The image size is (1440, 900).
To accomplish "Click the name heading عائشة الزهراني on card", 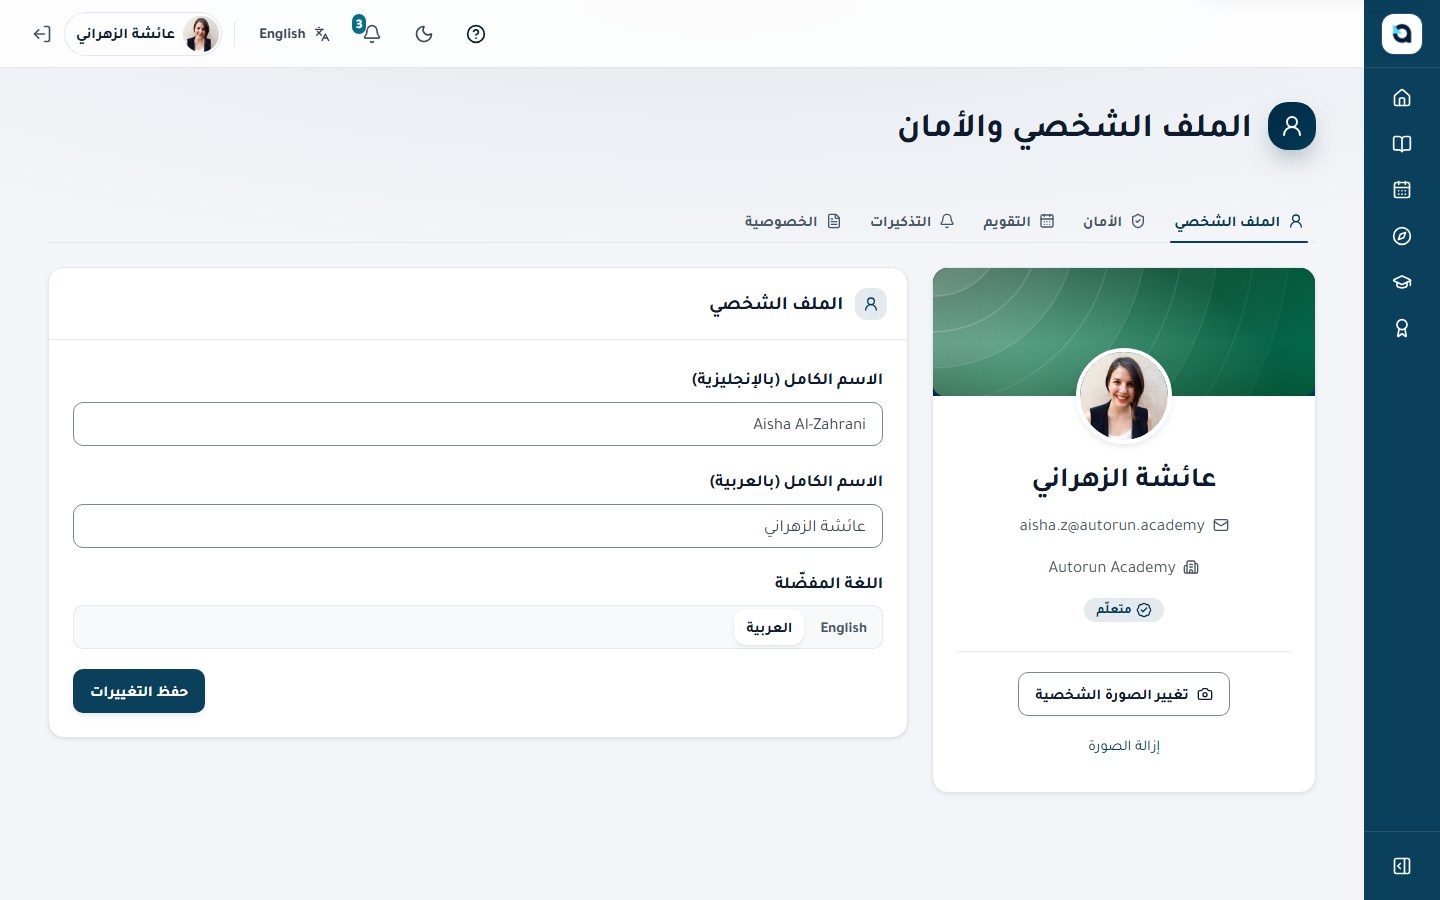I will click(x=1124, y=479).
